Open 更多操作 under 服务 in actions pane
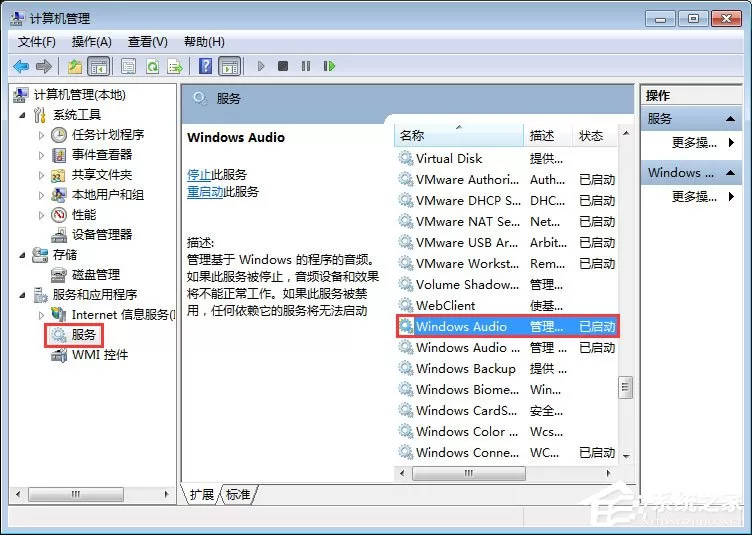Image resolution: width=752 pixels, height=535 pixels. click(x=694, y=143)
